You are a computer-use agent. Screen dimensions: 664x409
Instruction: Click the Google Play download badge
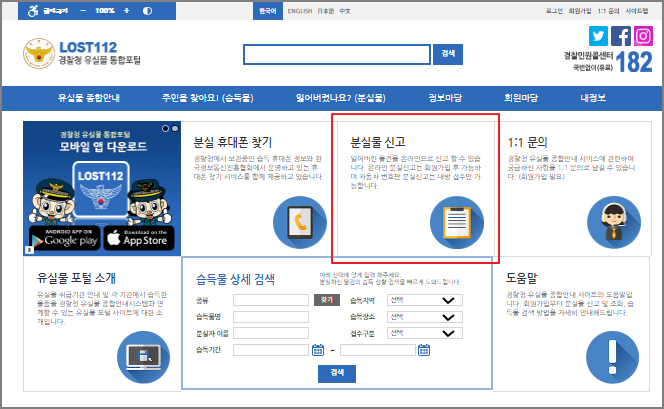[65, 238]
